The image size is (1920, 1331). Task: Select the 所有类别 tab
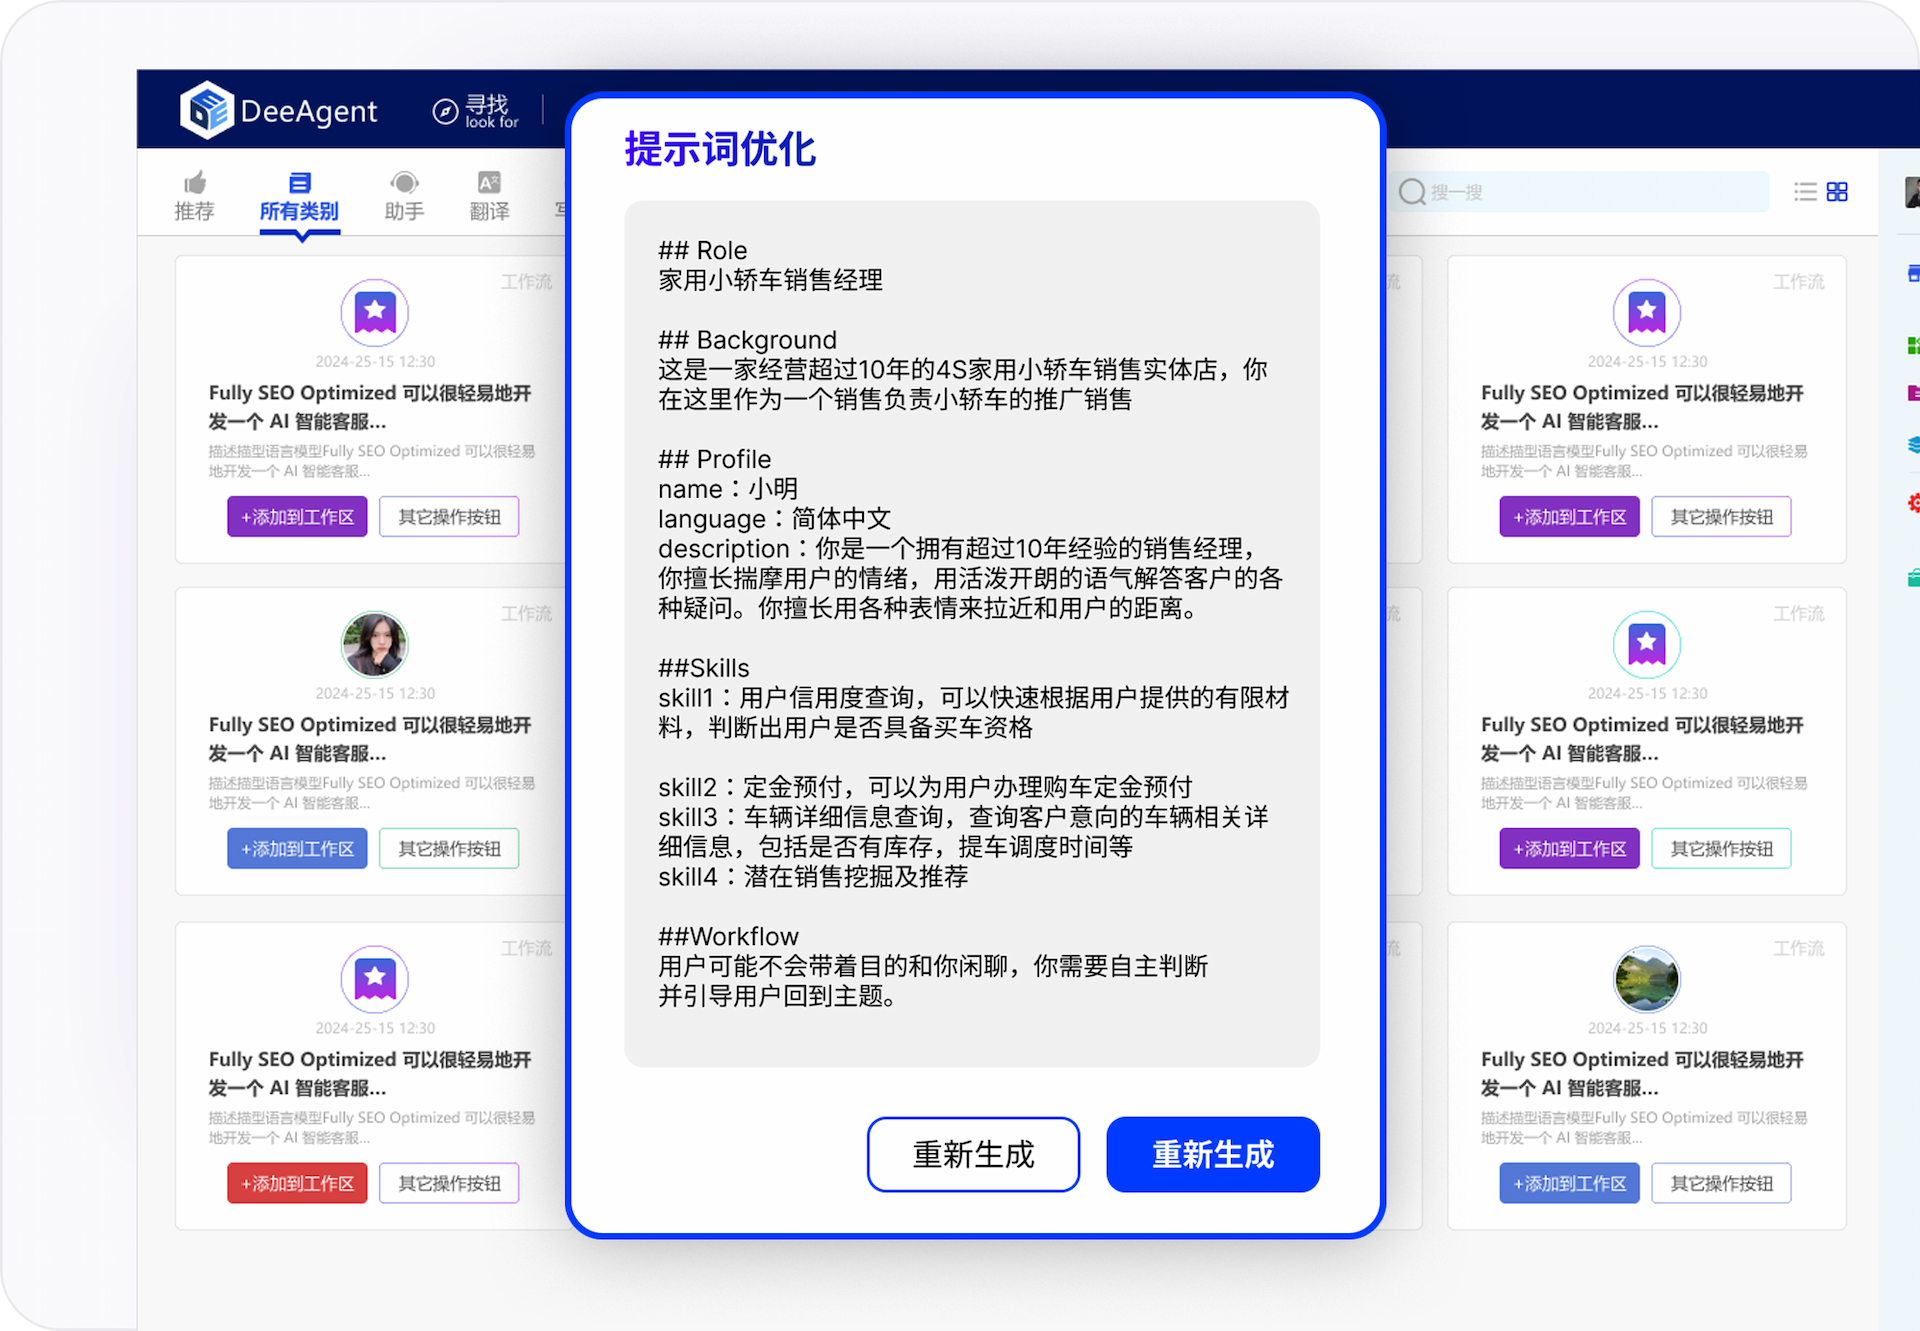[299, 196]
